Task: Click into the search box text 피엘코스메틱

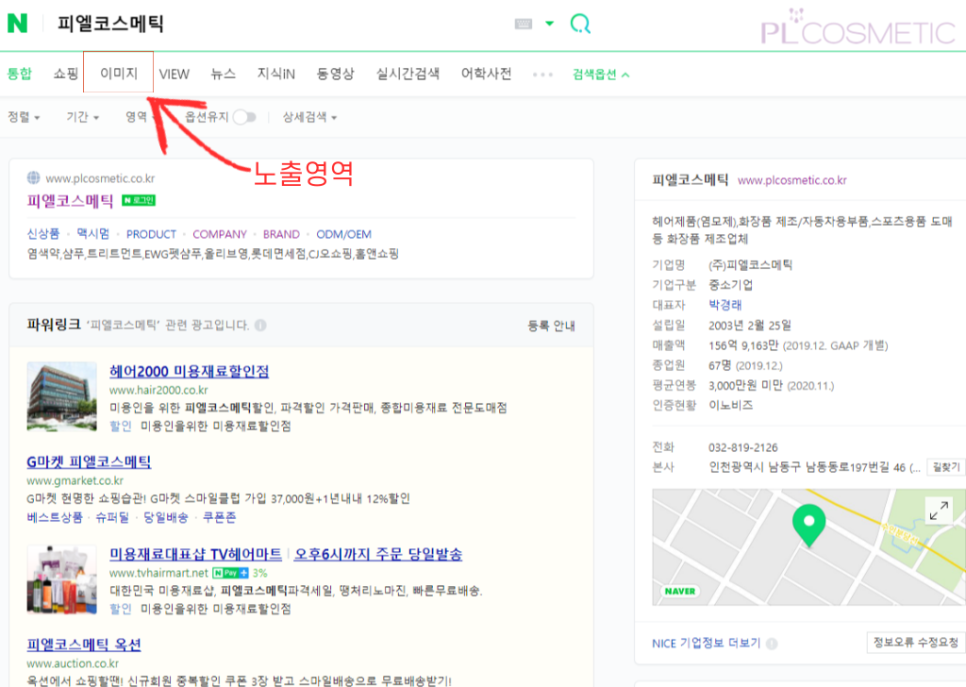Action: (x=110, y=23)
